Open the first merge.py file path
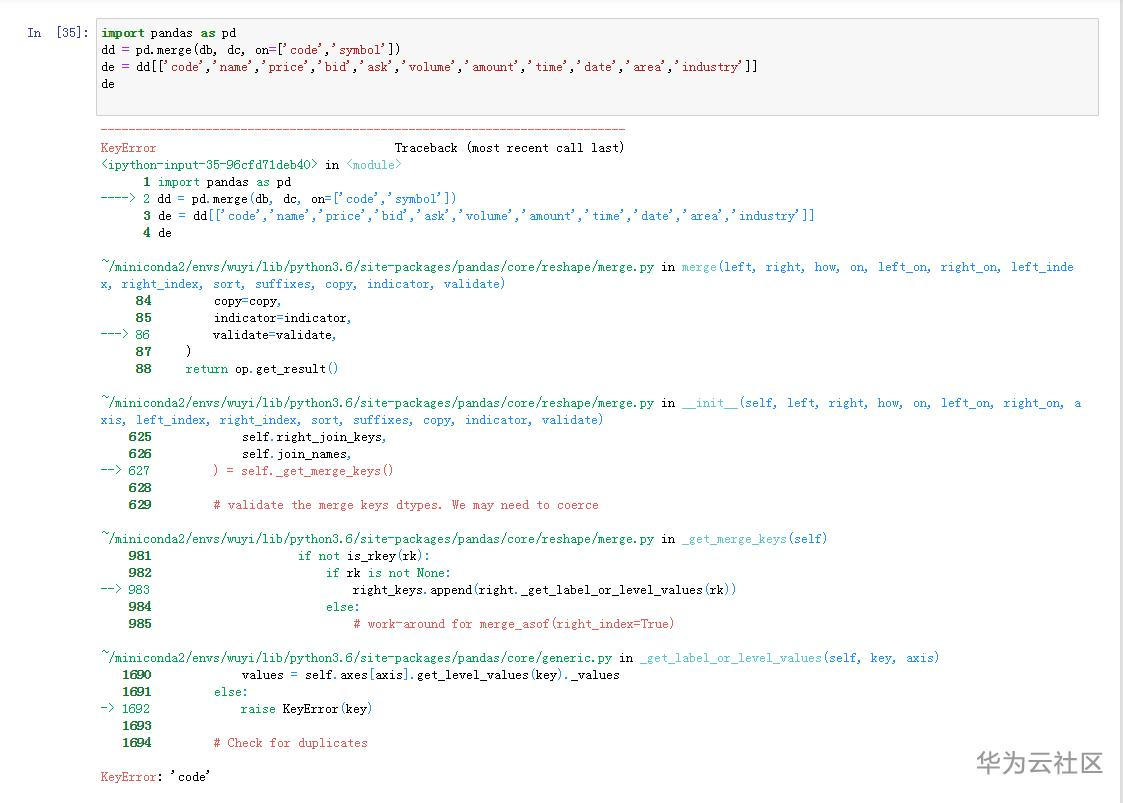 377,267
